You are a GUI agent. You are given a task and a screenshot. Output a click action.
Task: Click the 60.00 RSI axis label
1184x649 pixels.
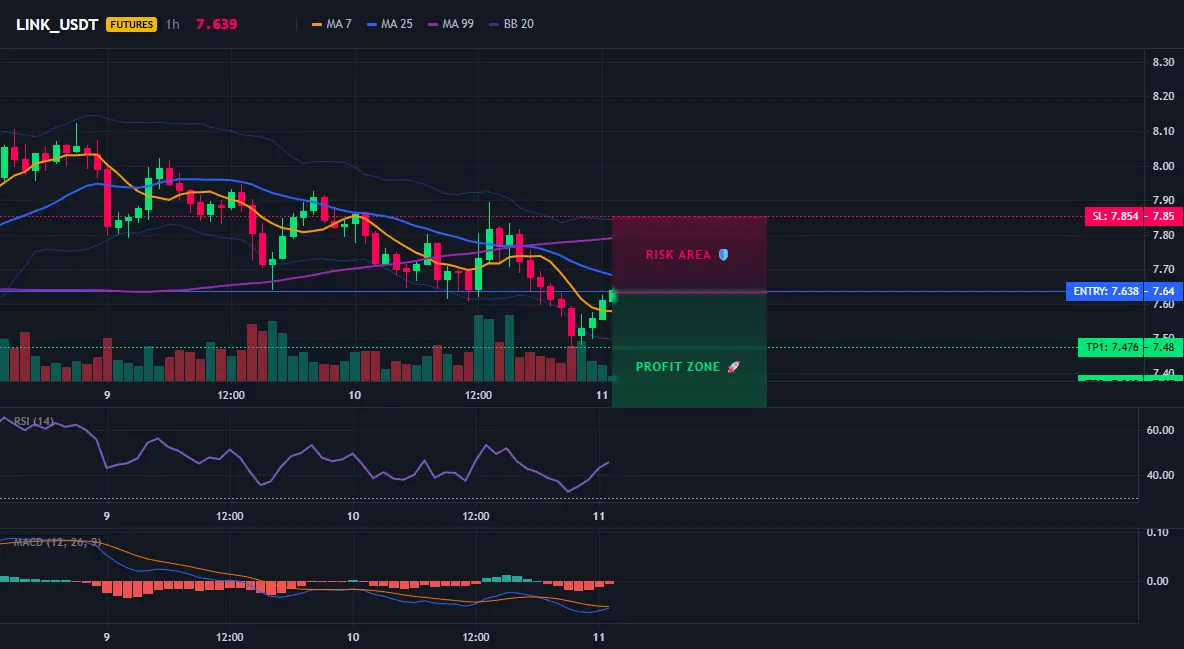pos(1160,430)
